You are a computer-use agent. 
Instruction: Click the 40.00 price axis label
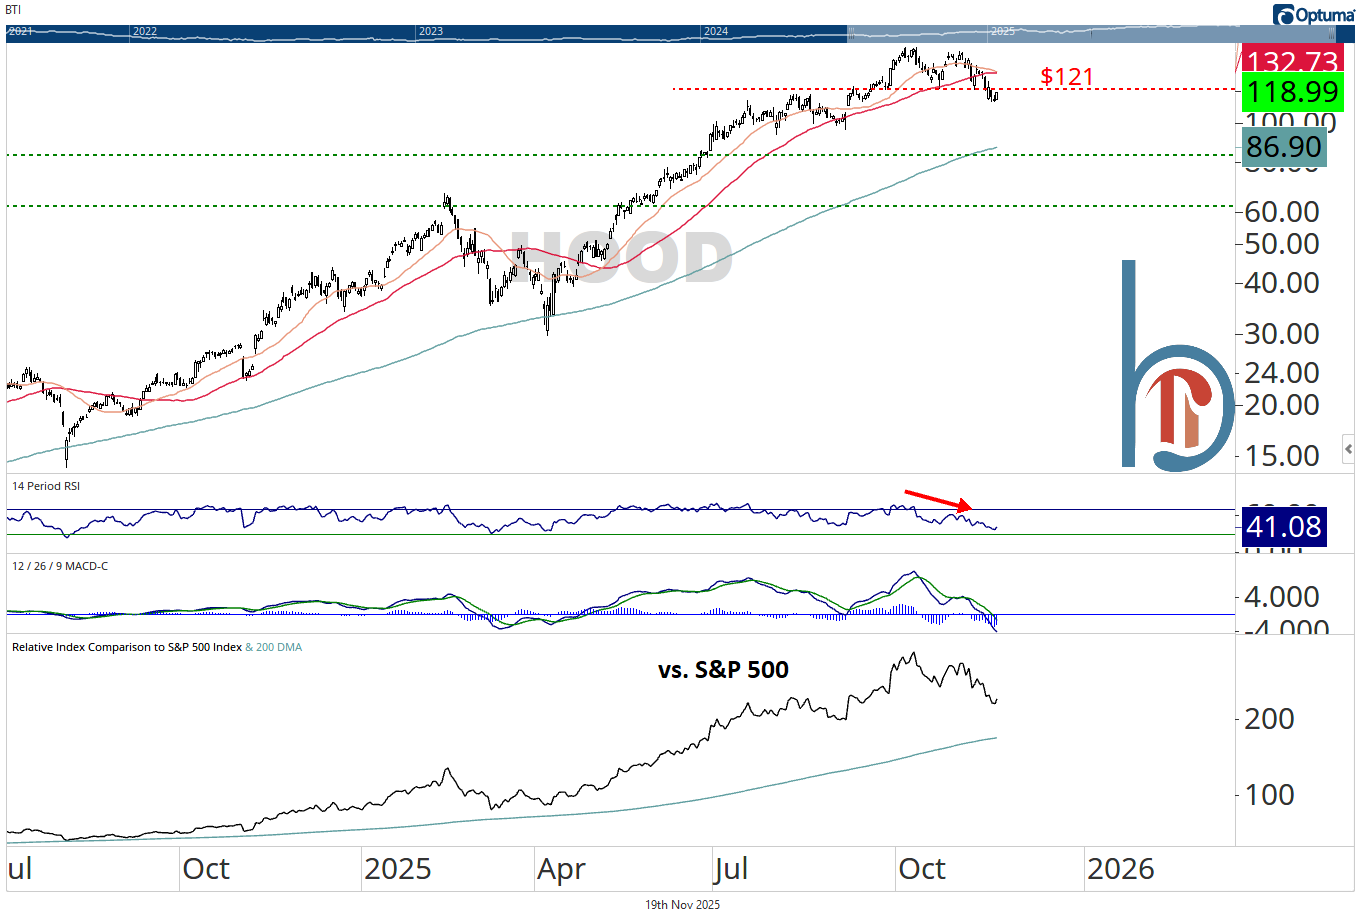tap(1282, 283)
